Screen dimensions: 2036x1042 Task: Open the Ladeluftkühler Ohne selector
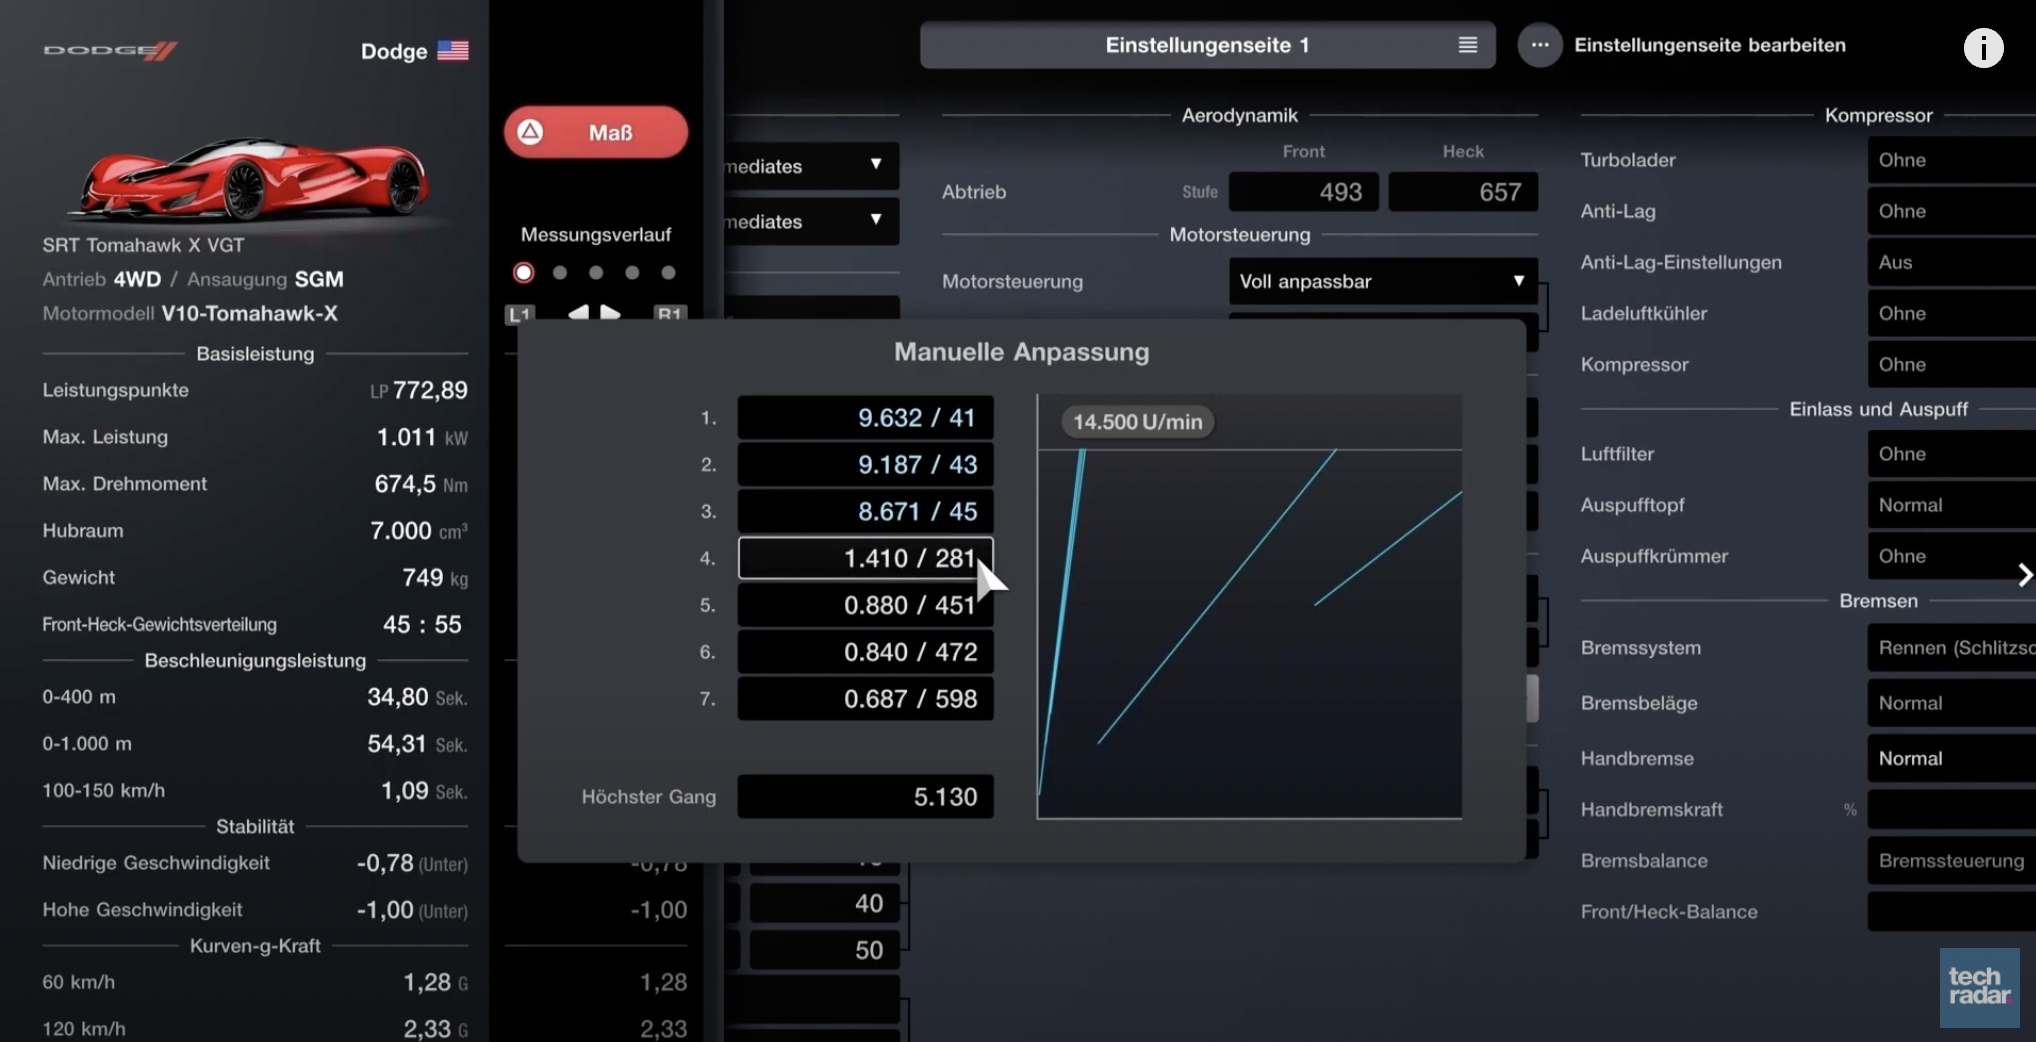[x=1951, y=313]
